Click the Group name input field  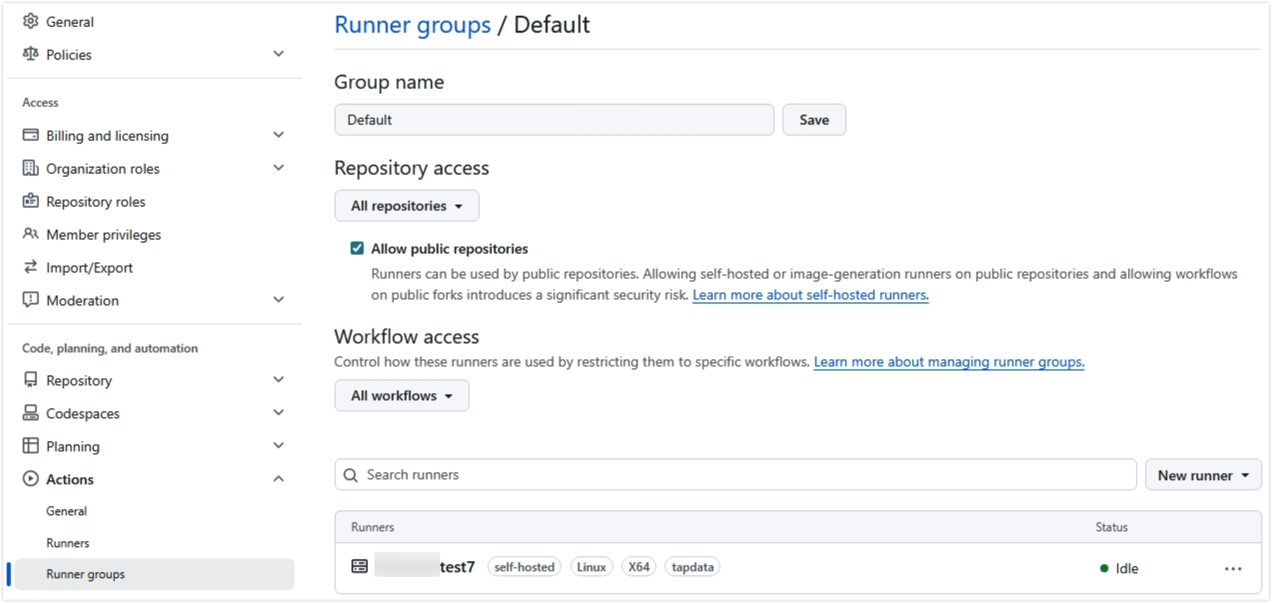554,119
